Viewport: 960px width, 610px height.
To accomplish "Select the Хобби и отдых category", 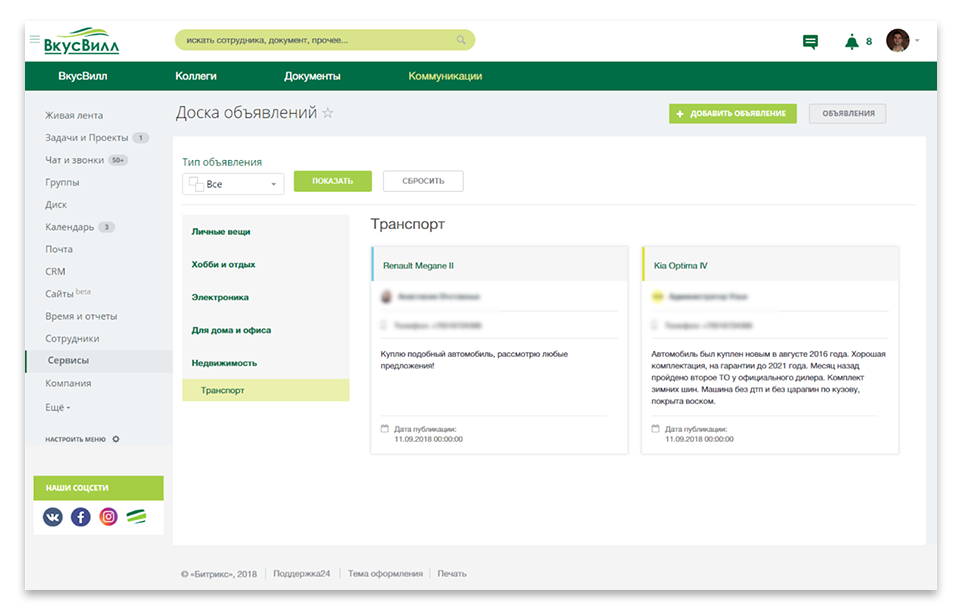I will pyautogui.click(x=223, y=265).
